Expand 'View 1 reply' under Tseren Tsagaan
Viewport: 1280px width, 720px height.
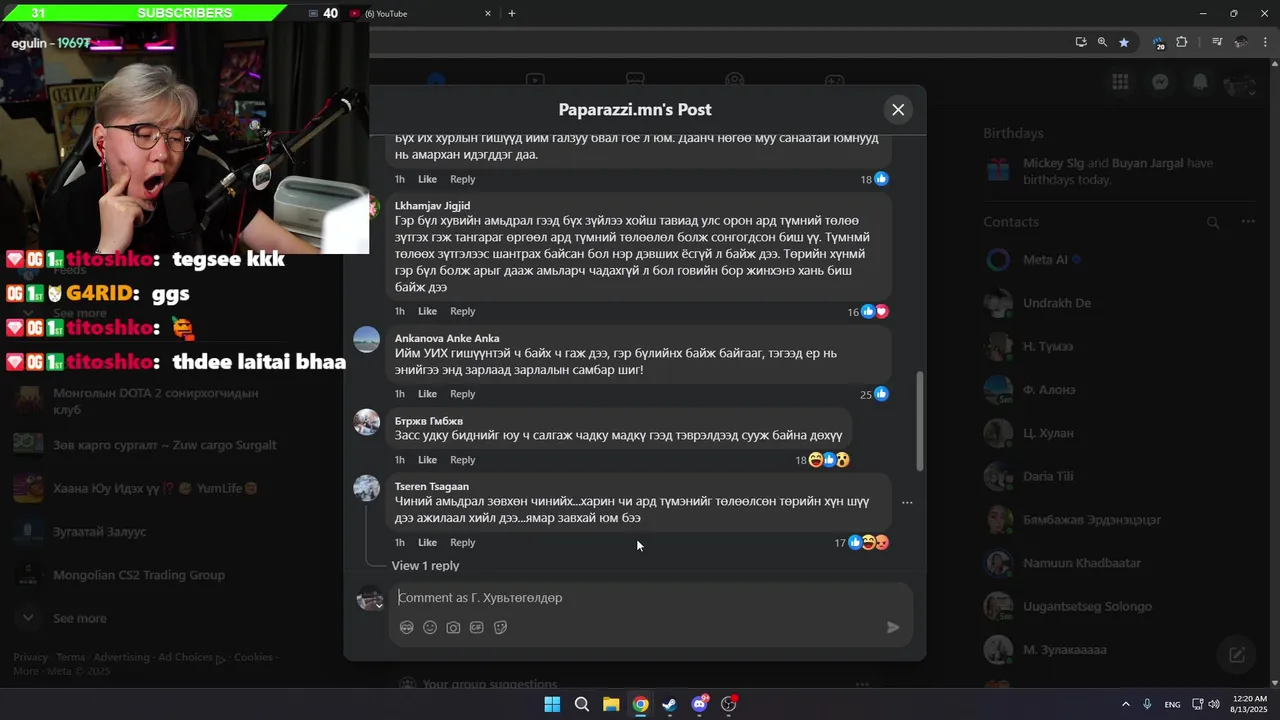[x=425, y=566]
